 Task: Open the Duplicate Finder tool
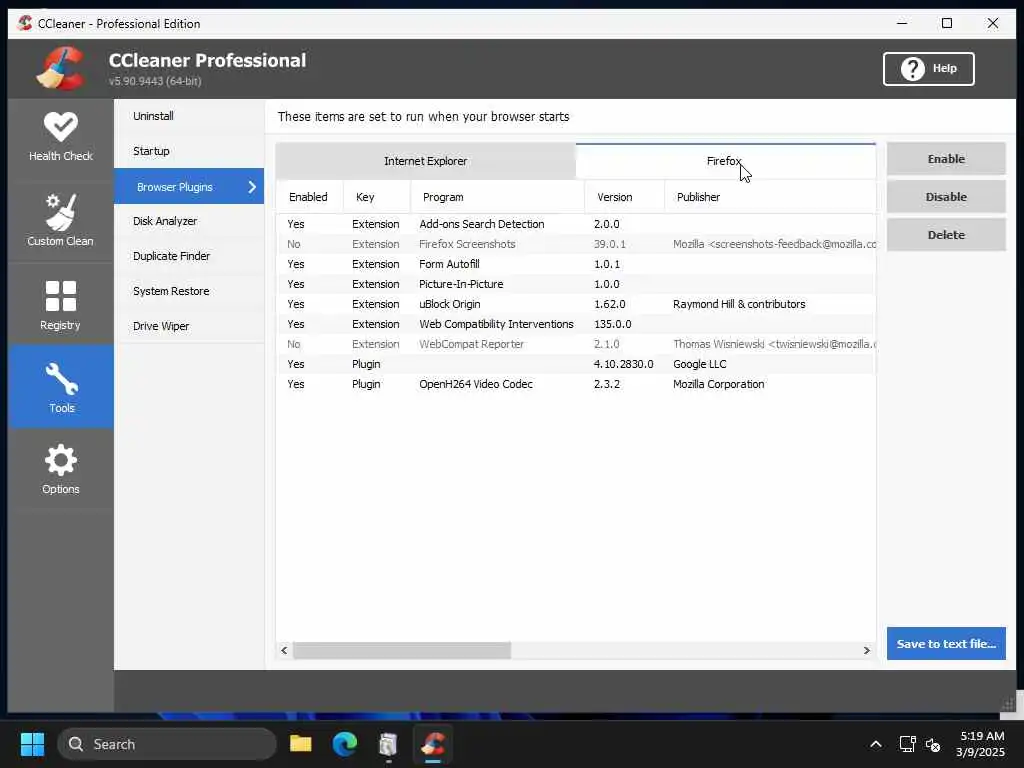click(189, 256)
